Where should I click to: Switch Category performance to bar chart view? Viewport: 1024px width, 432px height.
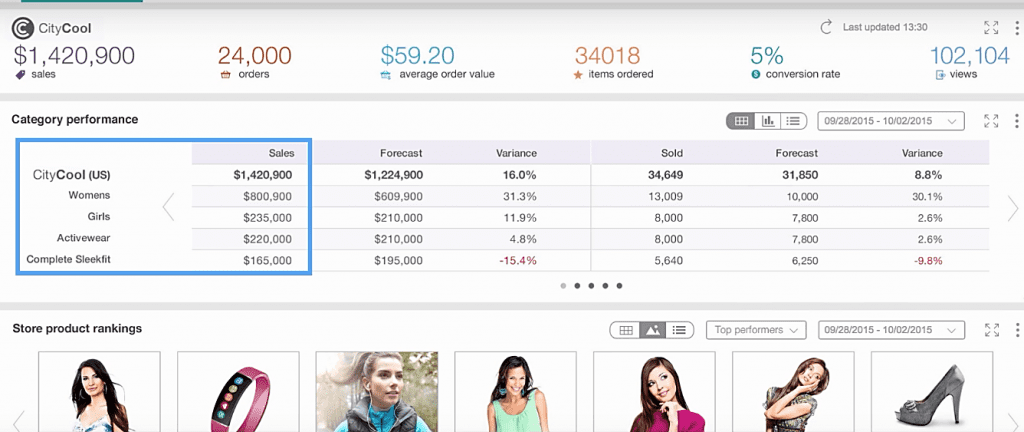pos(768,121)
